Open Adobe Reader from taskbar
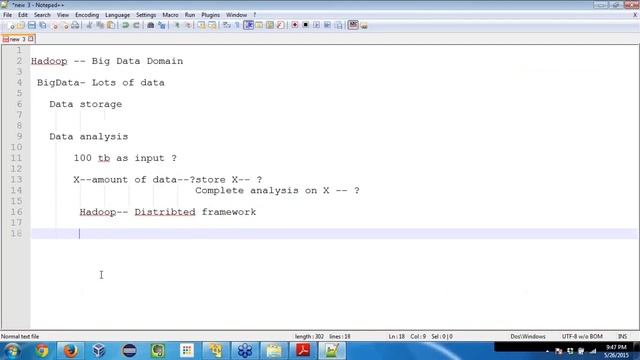 pyautogui.click(x=303, y=351)
